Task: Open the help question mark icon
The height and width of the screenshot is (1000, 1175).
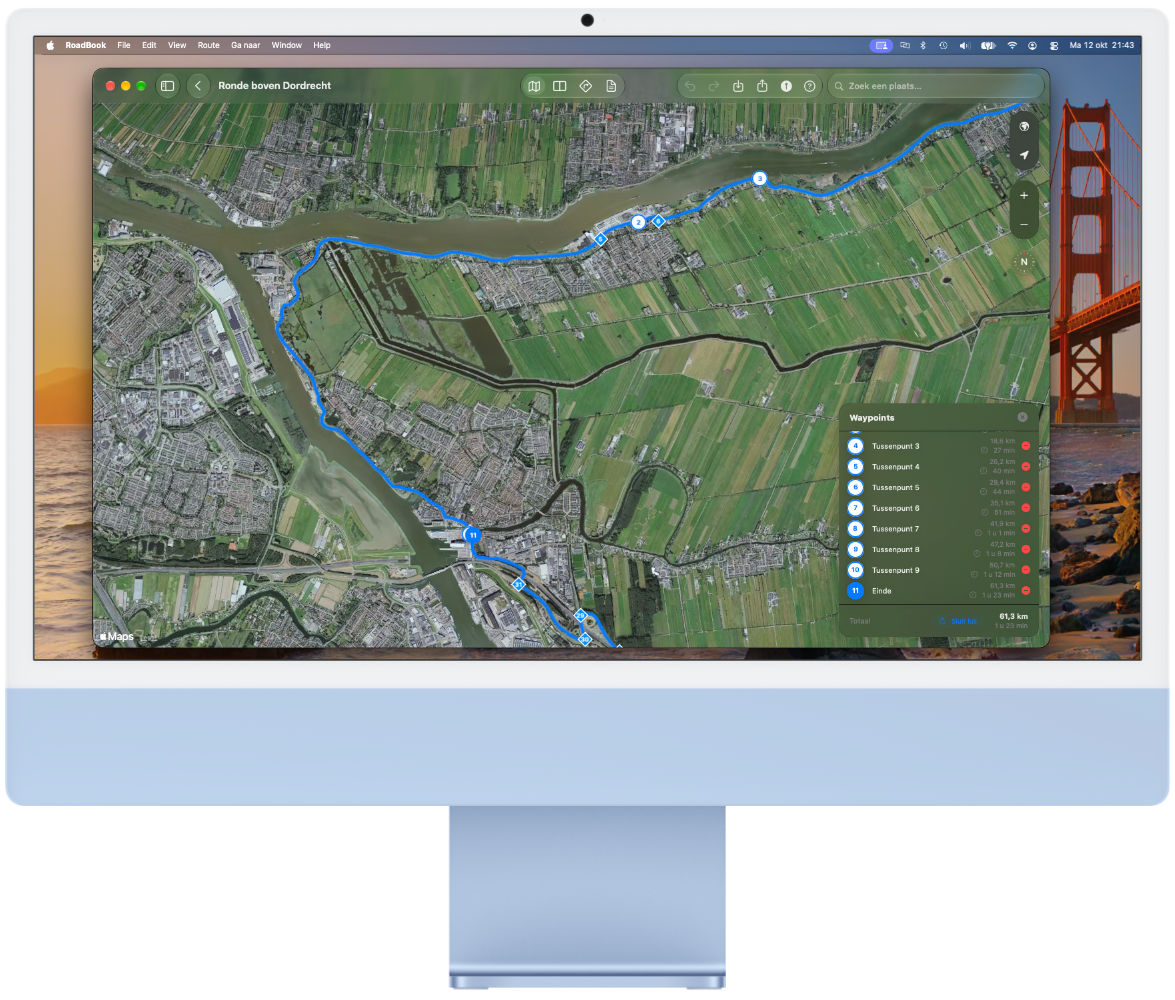Action: (810, 86)
